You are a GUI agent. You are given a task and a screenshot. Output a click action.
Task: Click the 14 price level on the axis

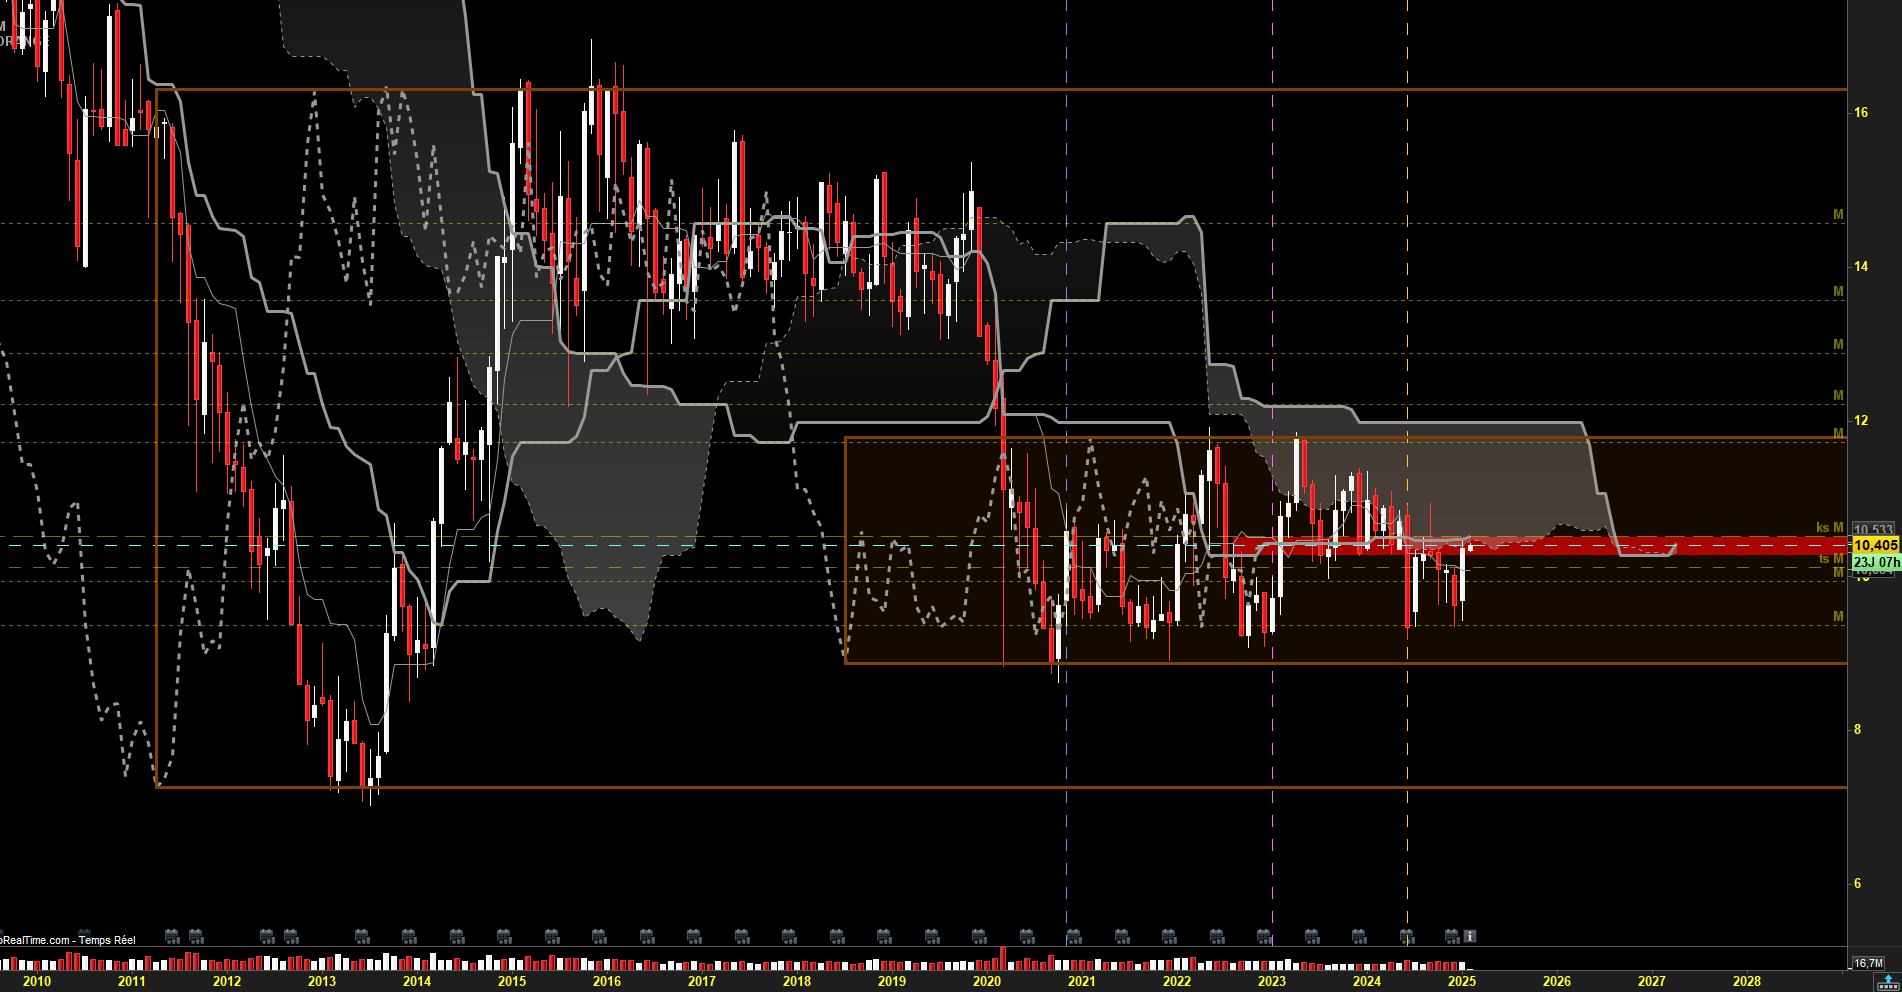(x=1861, y=266)
